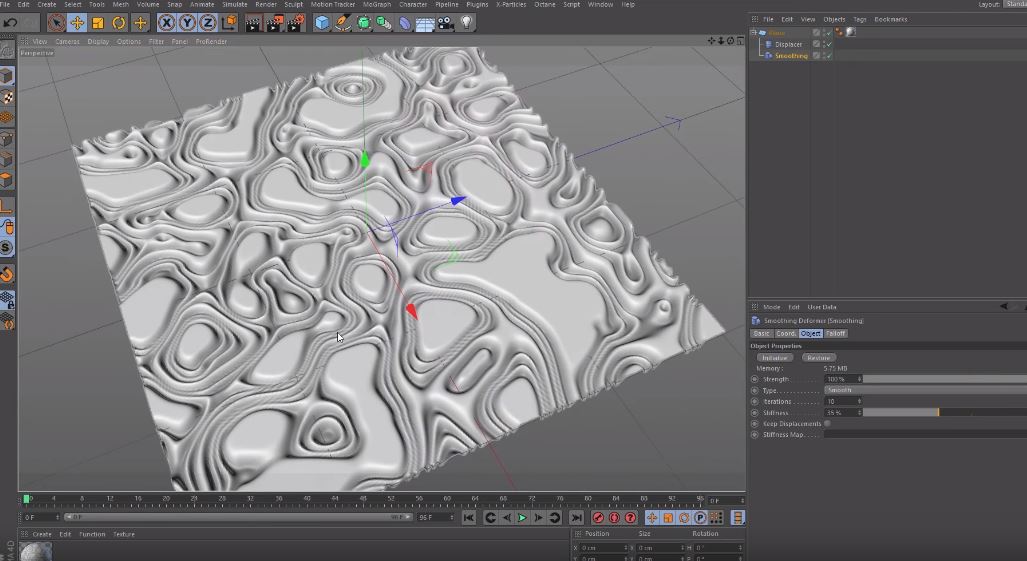Select the Move tool in top toolbar
This screenshot has width=1027, height=561.
click(77, 24)
